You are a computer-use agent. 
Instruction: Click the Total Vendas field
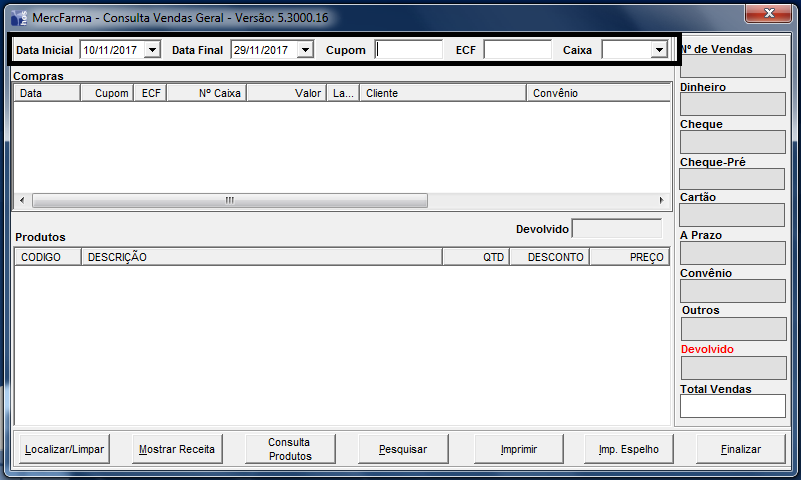(732, 406)
